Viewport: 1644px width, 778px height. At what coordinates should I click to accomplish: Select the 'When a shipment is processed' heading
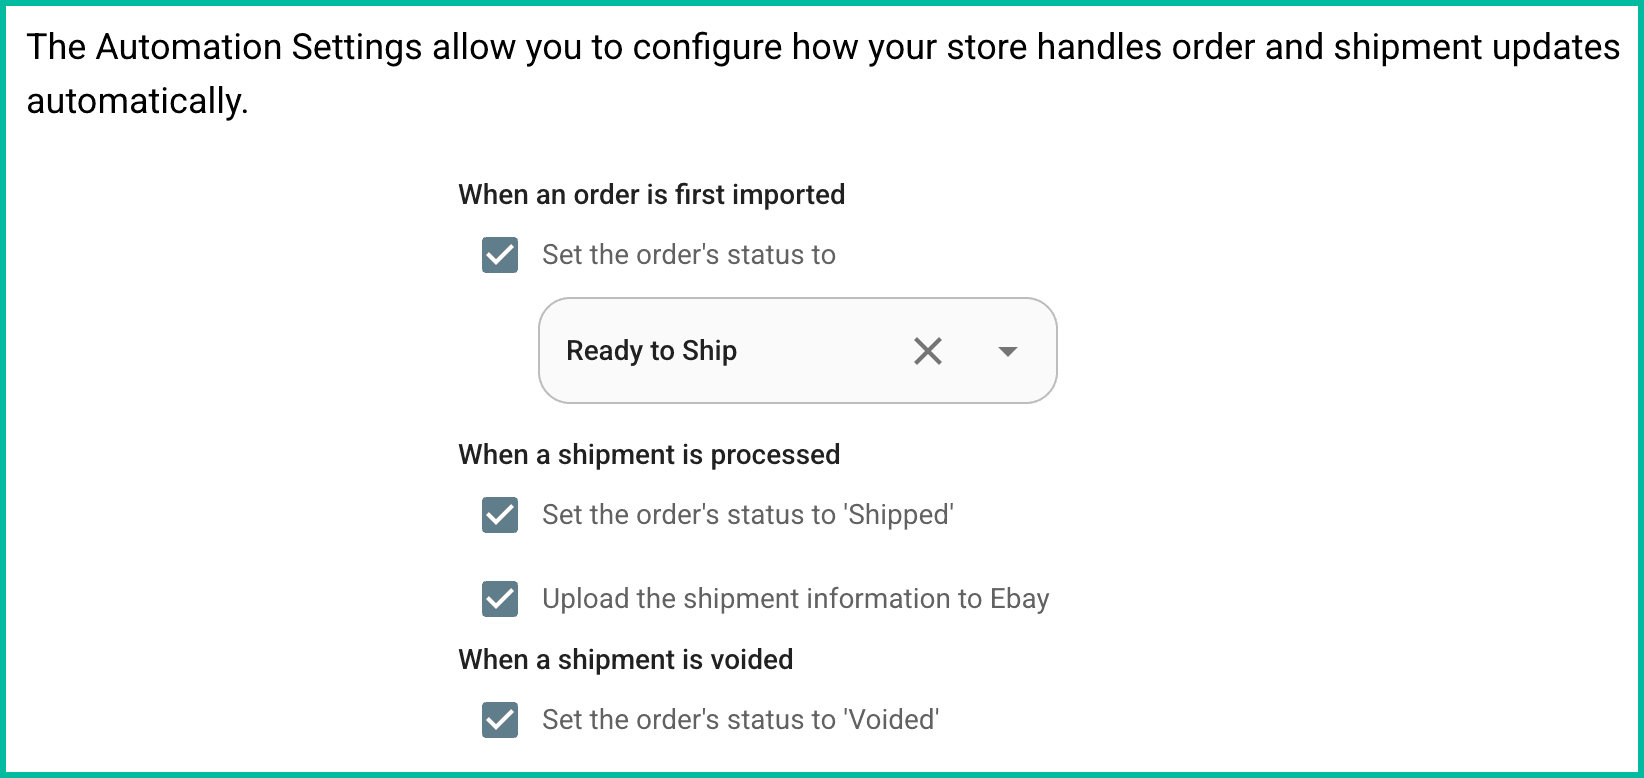pos(648,454)
